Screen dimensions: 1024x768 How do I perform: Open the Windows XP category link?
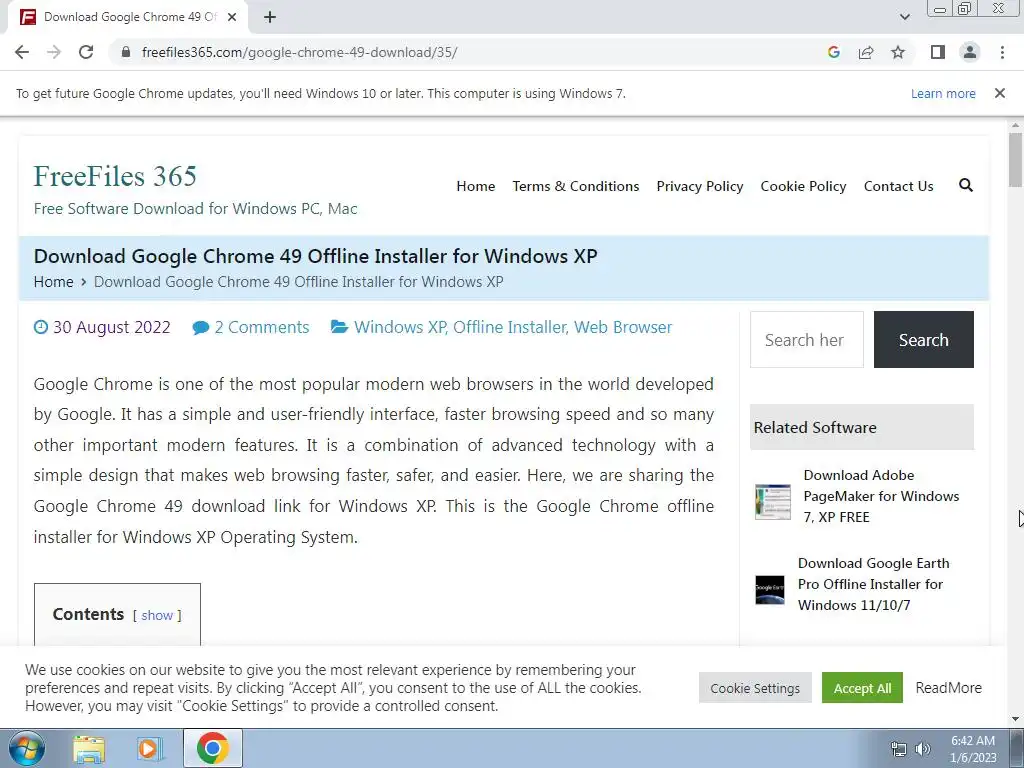pyautogui.click(x=400, y=327)
